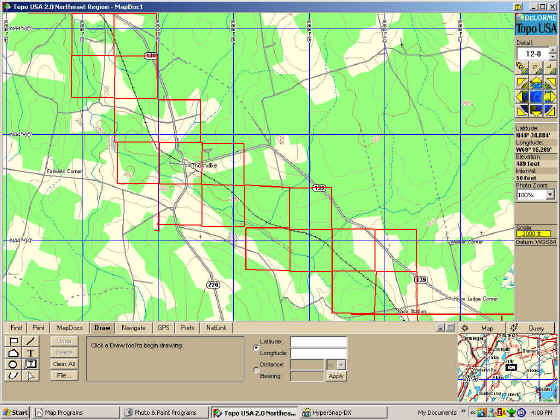The height and width of the screenshot is (420, 560).
Task: Click the third icon below Detail box
Action: 549,68
